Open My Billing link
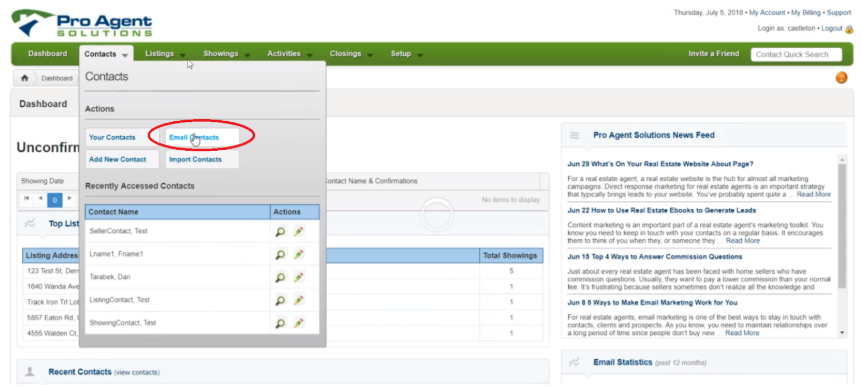 (x=805, y=13)
